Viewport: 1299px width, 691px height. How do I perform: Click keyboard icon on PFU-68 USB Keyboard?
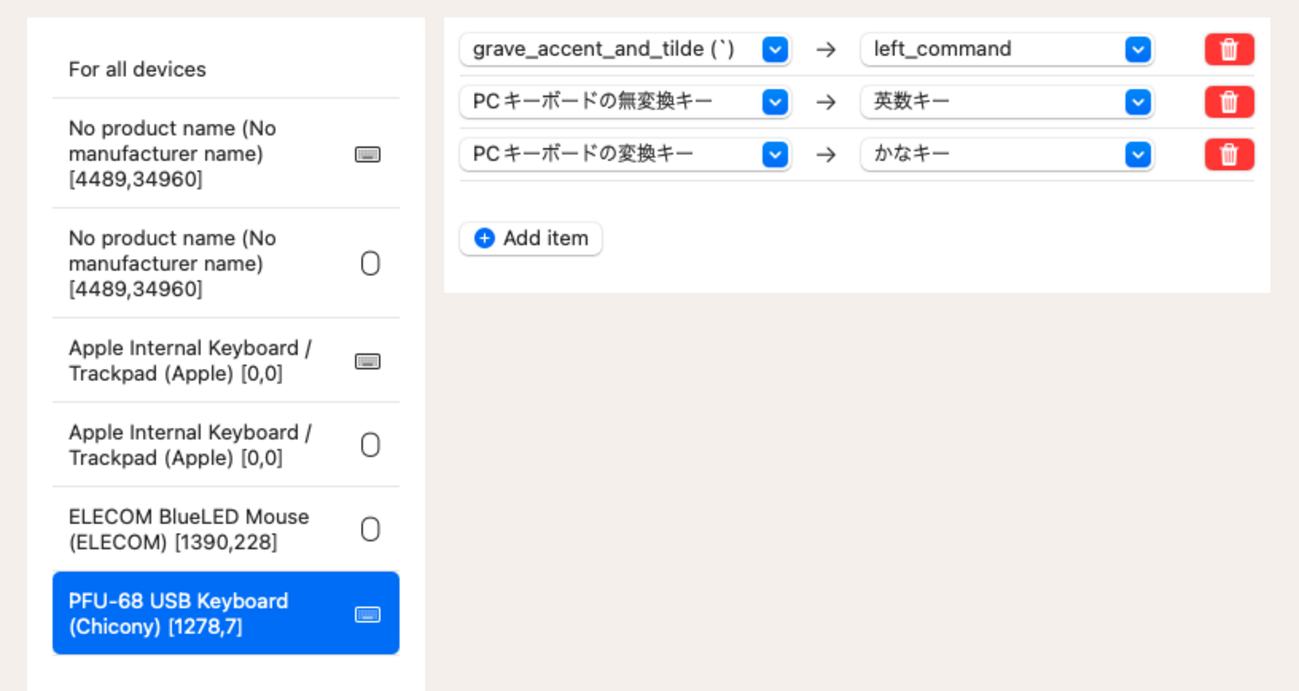coord(368,614)
